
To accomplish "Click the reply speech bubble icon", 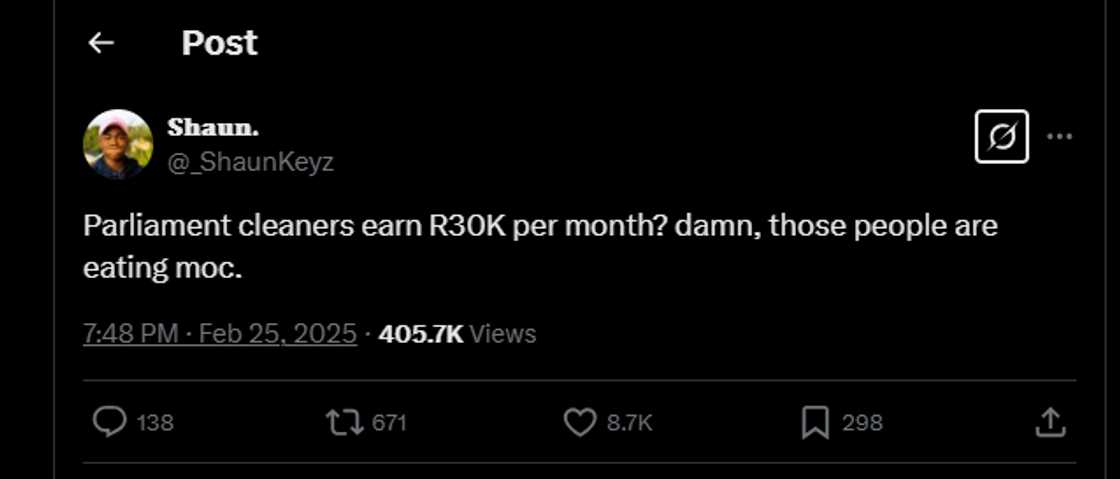I will tap(109, 423).
